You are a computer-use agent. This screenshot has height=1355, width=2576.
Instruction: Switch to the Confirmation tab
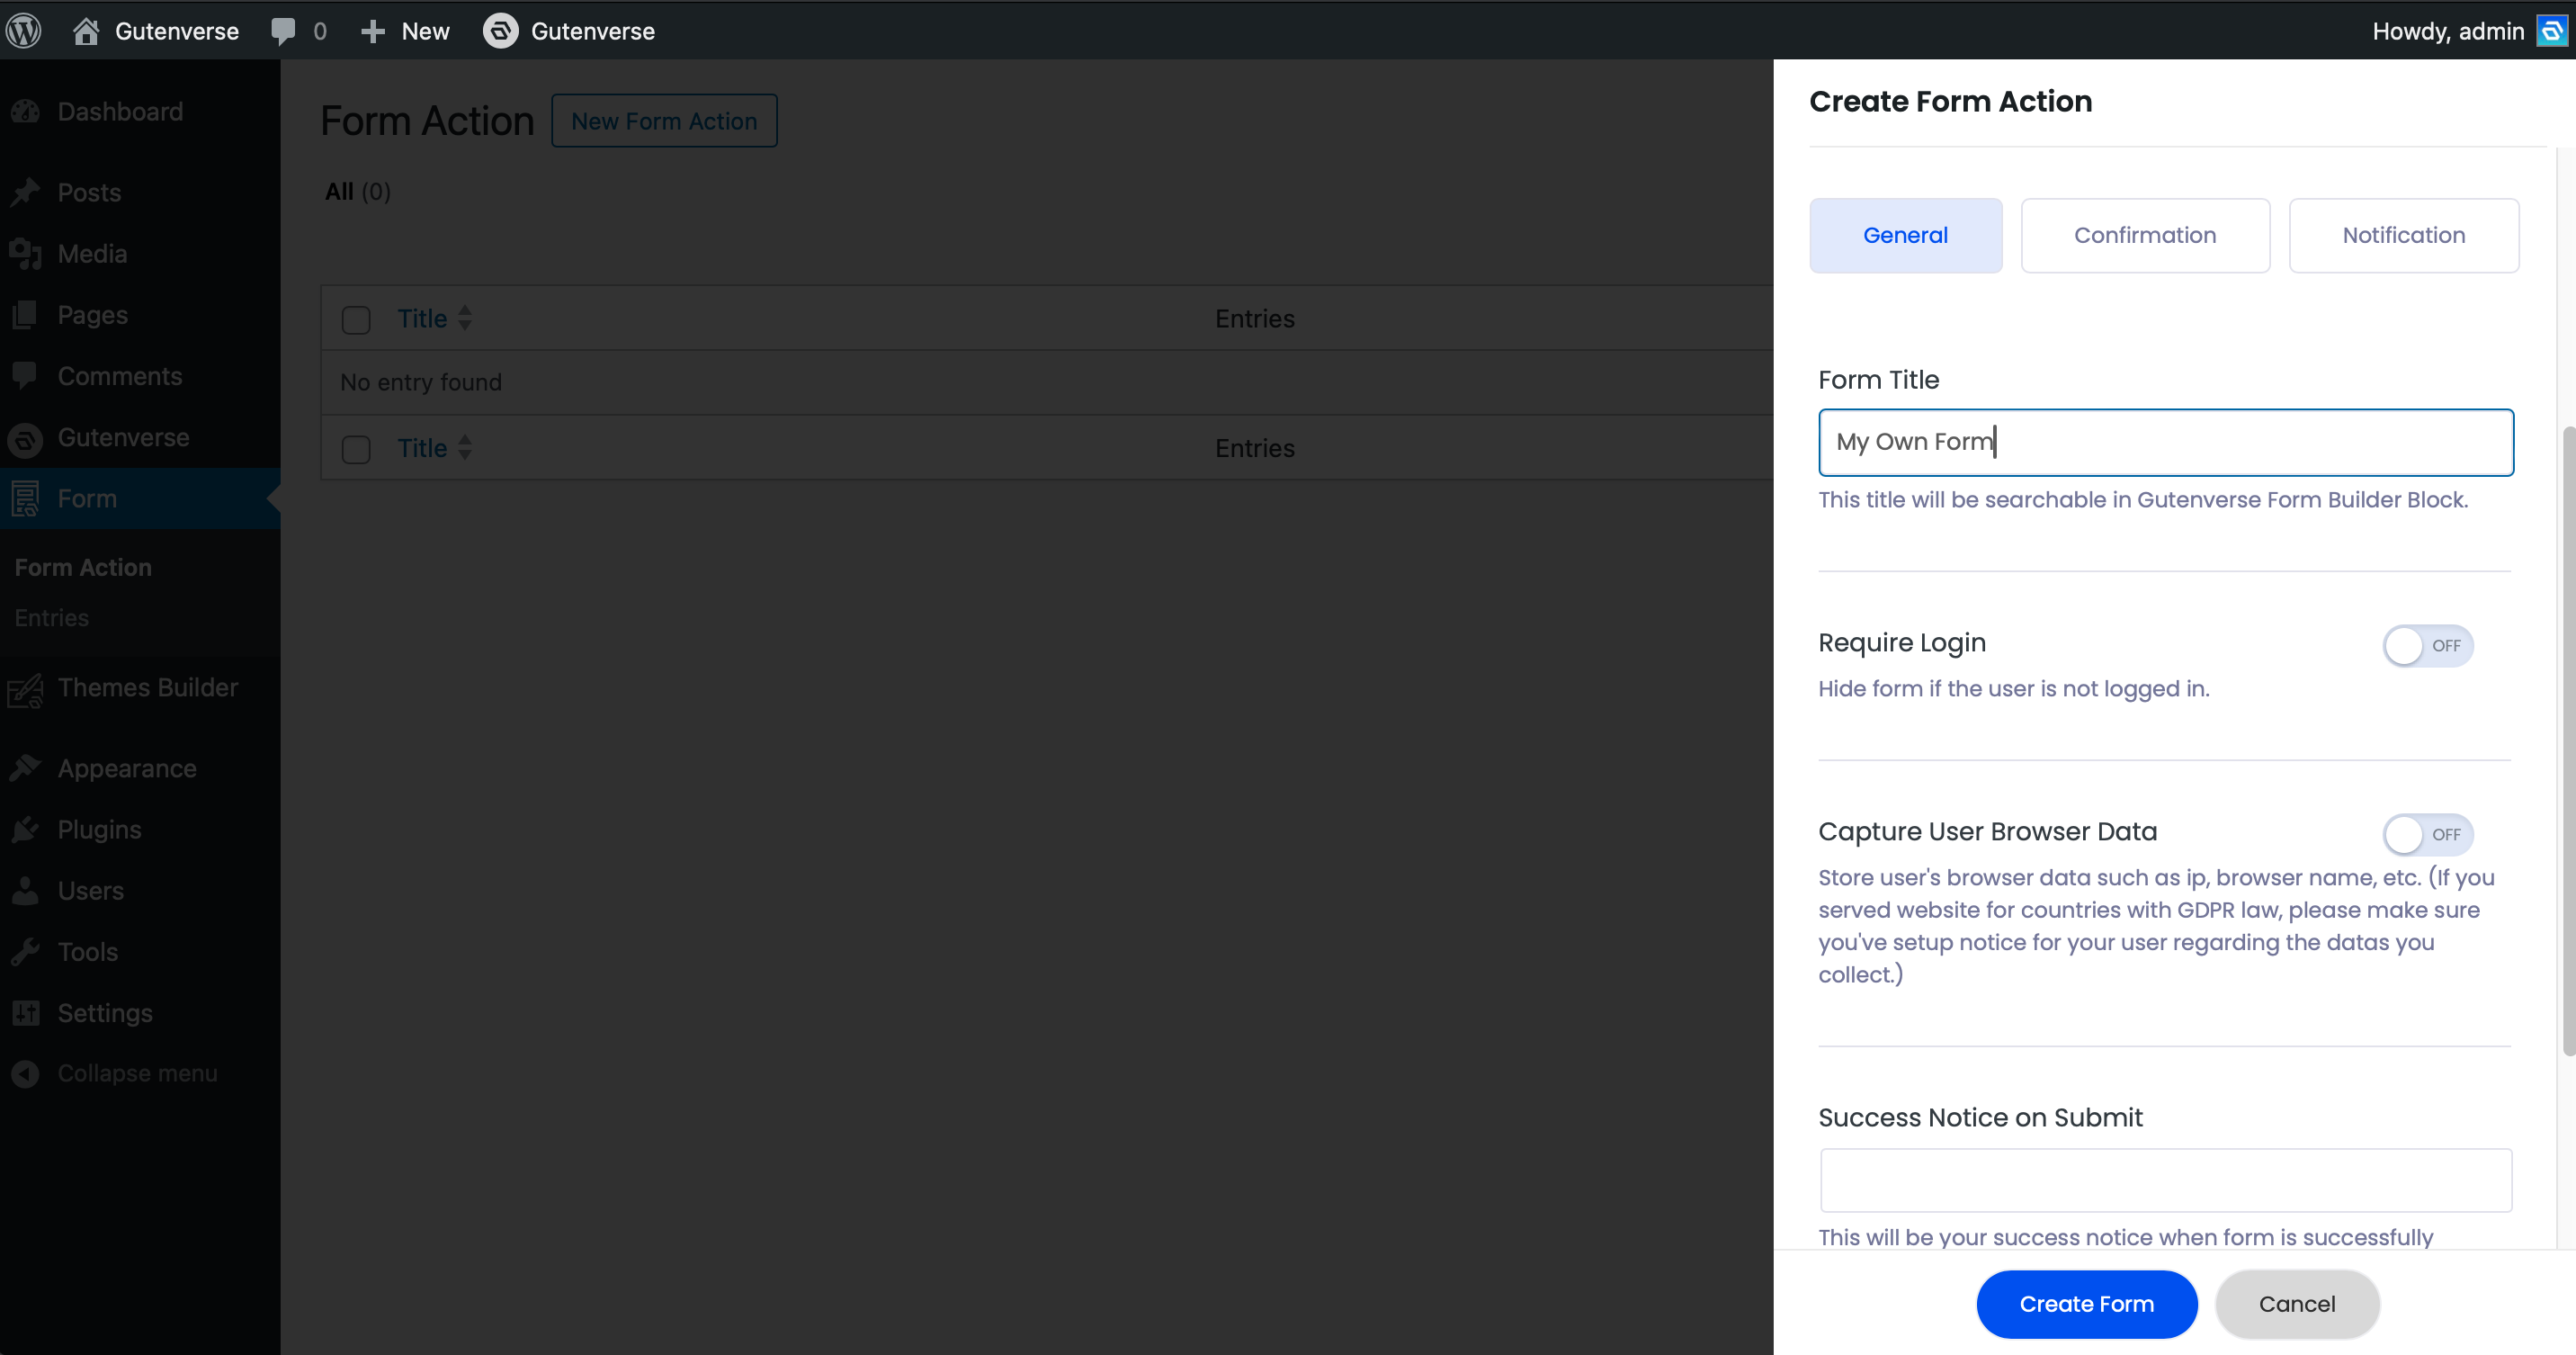[x=2144, y=235]
